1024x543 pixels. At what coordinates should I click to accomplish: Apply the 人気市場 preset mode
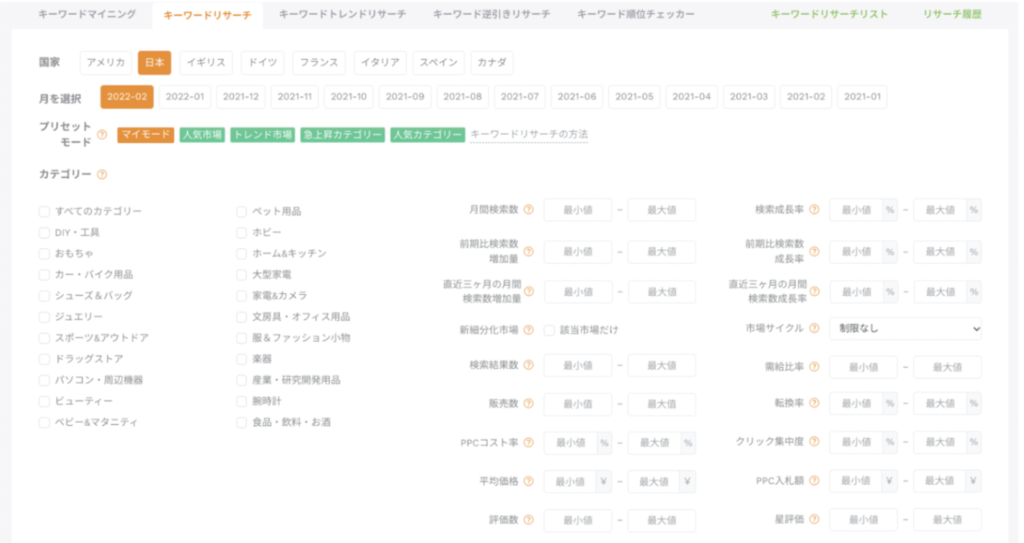[x=202, y=134]
